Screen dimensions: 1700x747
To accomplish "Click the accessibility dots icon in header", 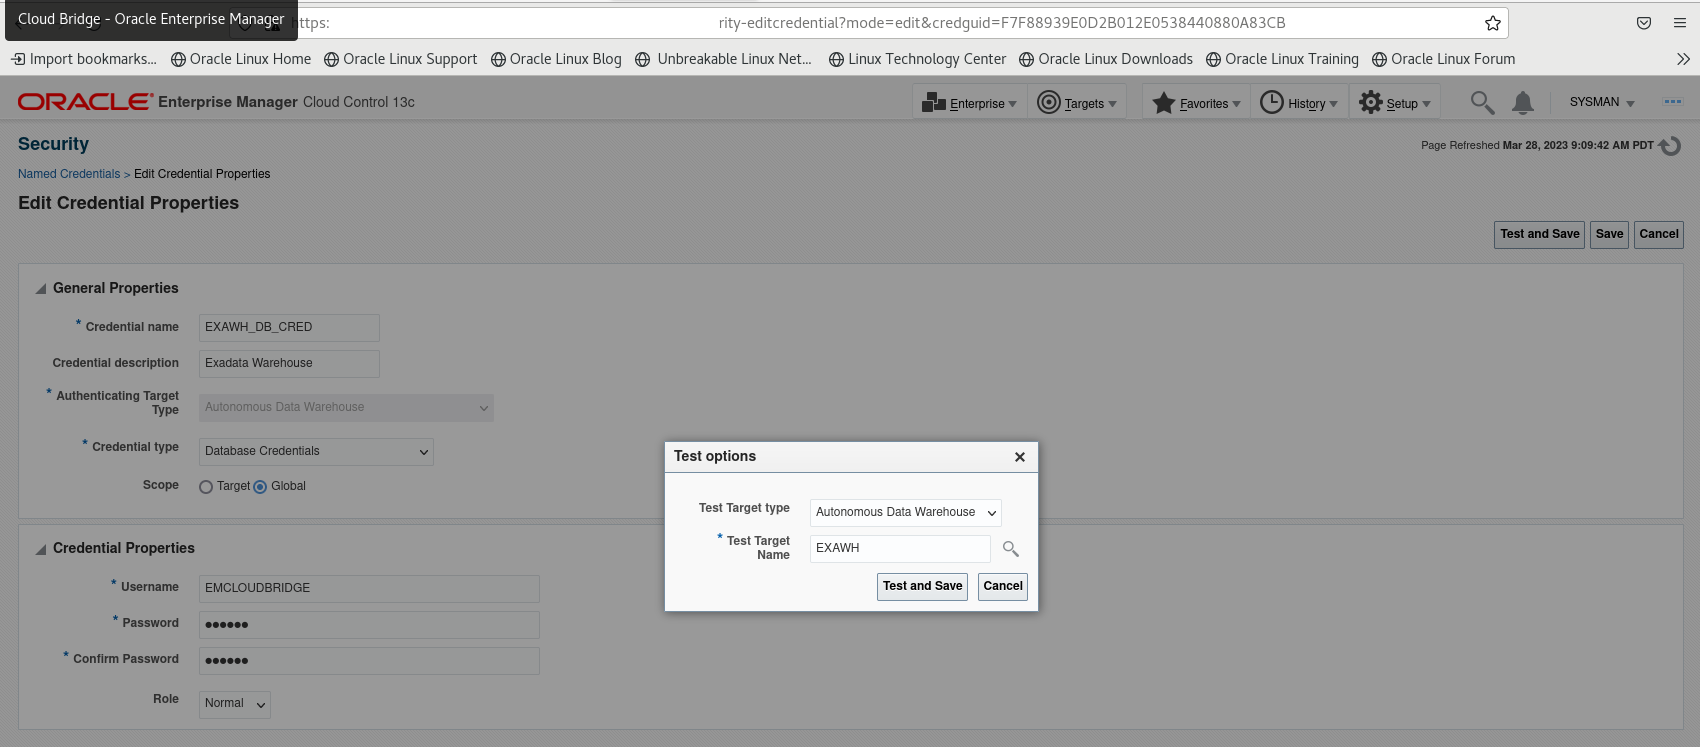I will pos(1672,102).
